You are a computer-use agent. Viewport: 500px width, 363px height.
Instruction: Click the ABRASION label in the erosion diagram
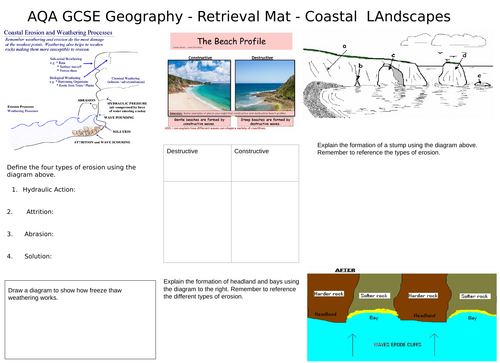(x=87, y=100)
